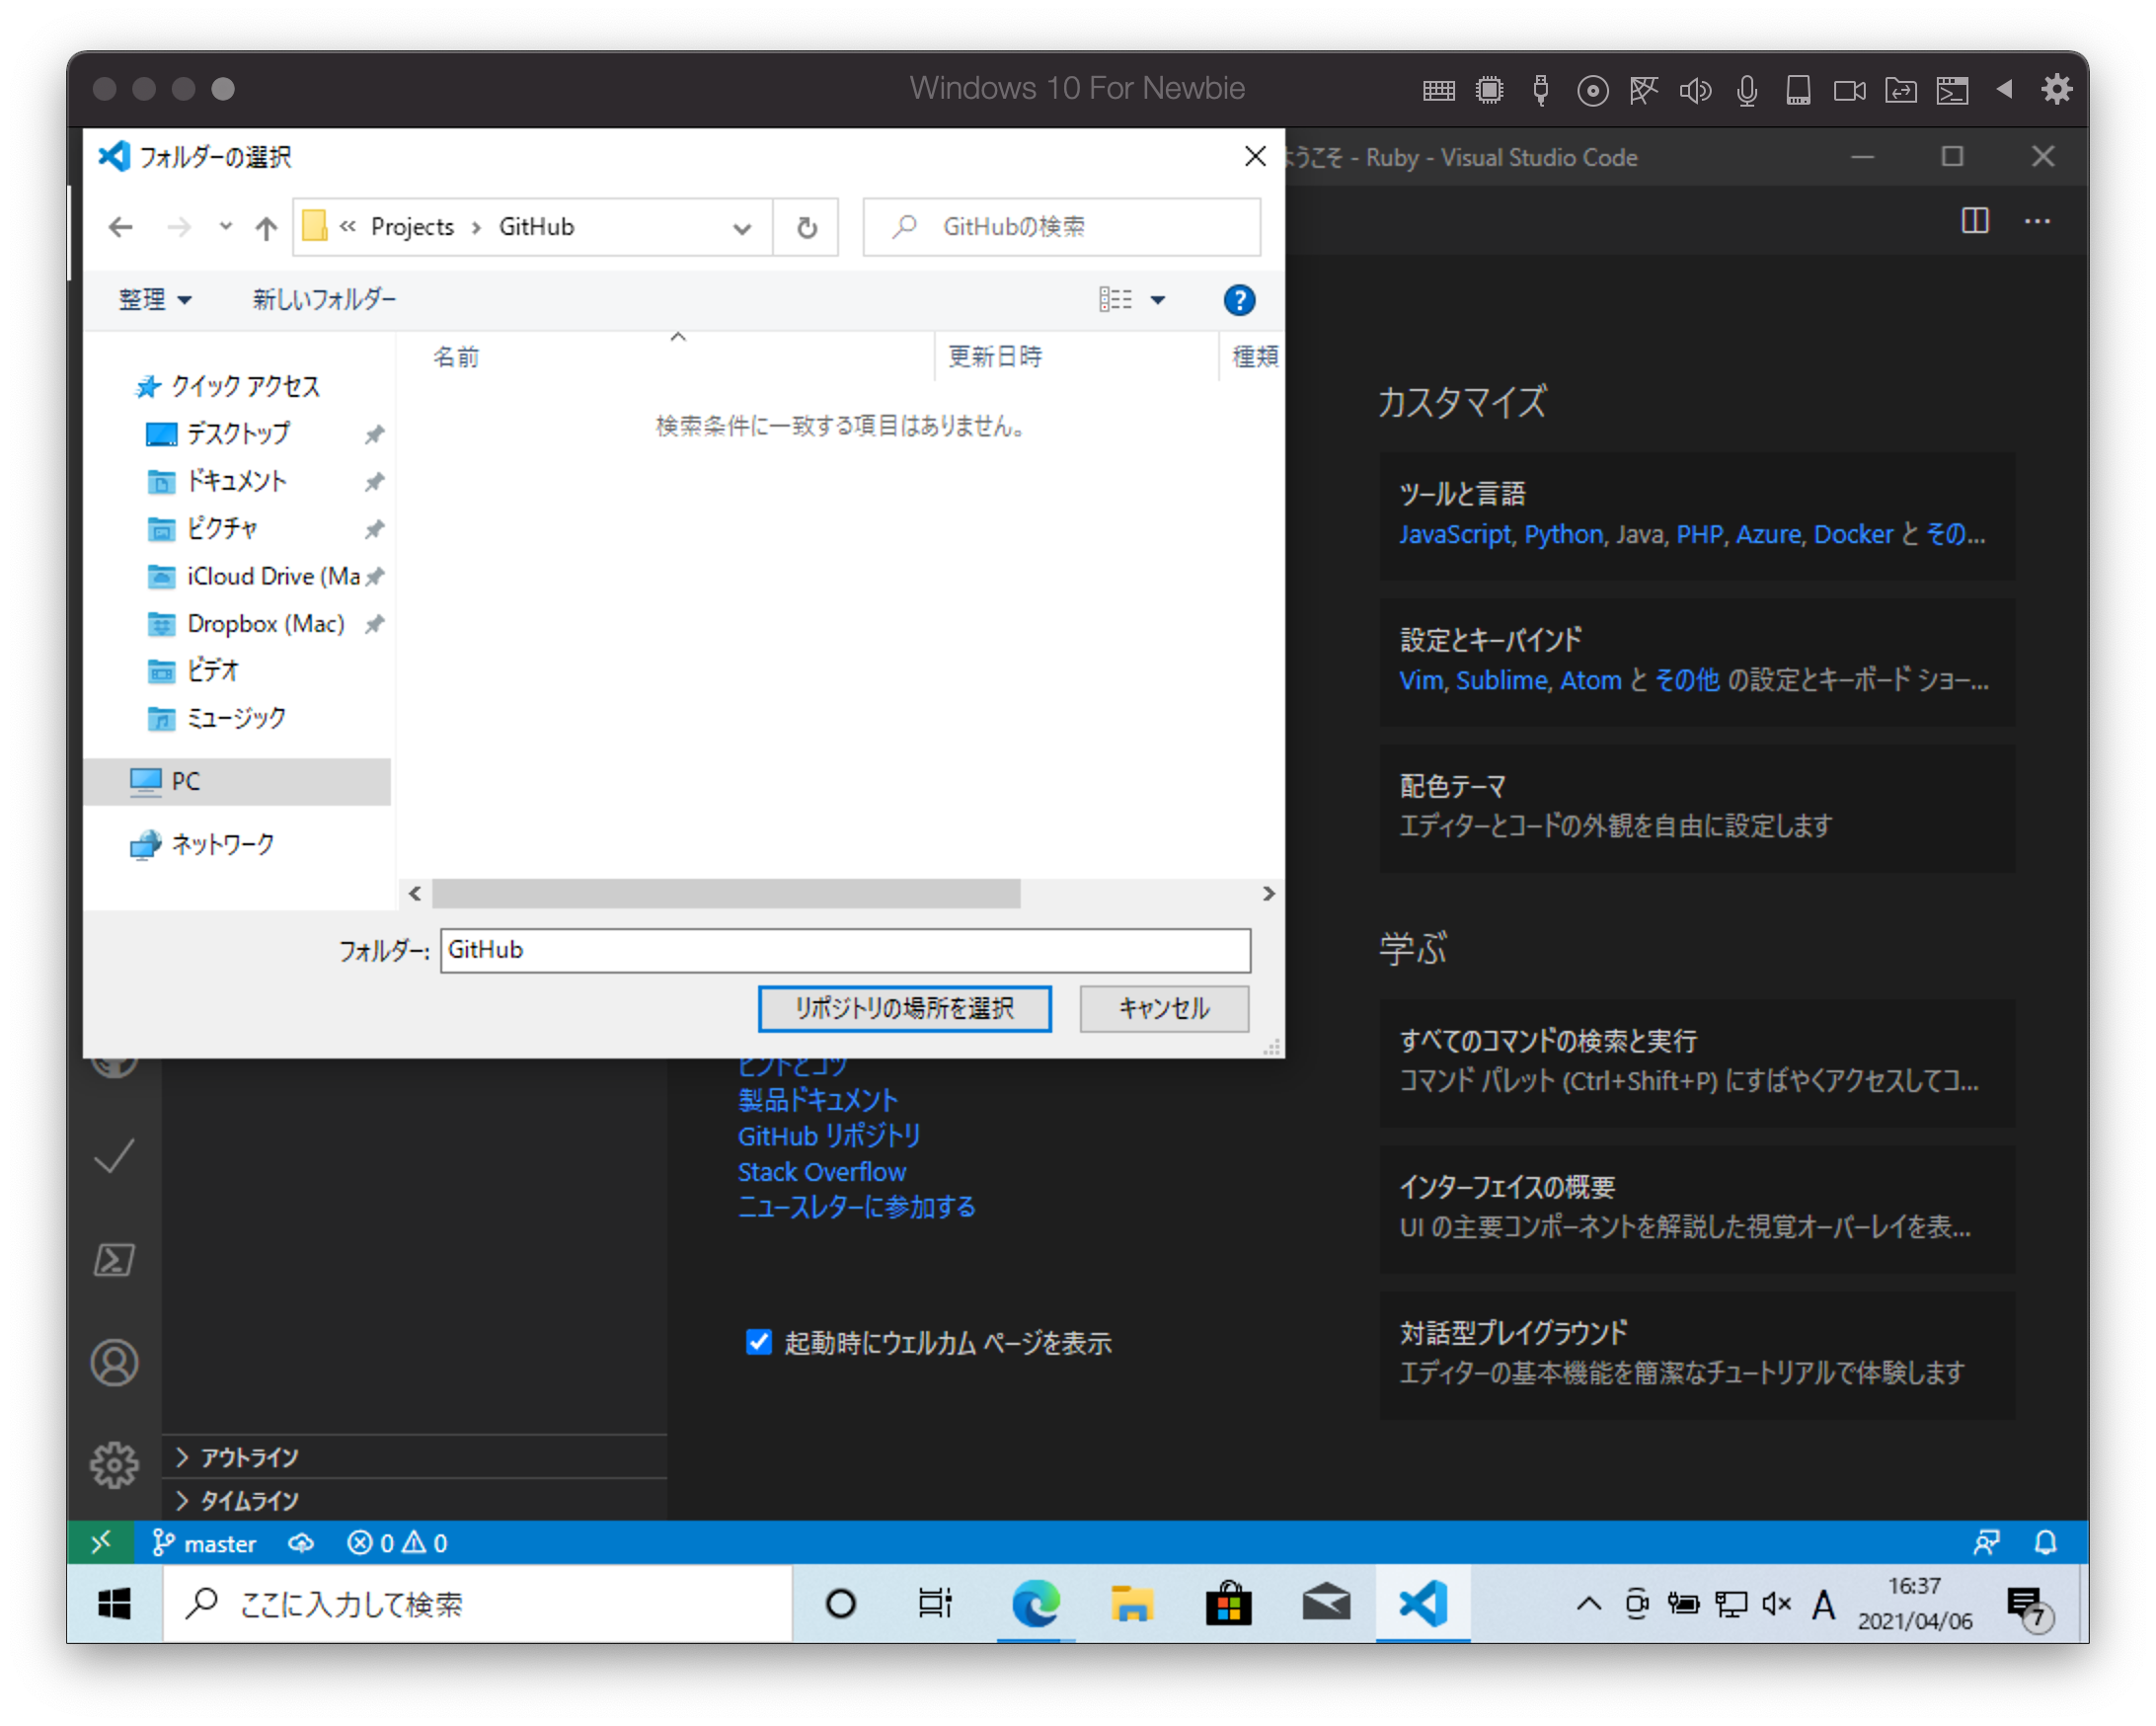Click the green remote window indicator
The image size is (2156, 1726).
[x=101, y=1543]
